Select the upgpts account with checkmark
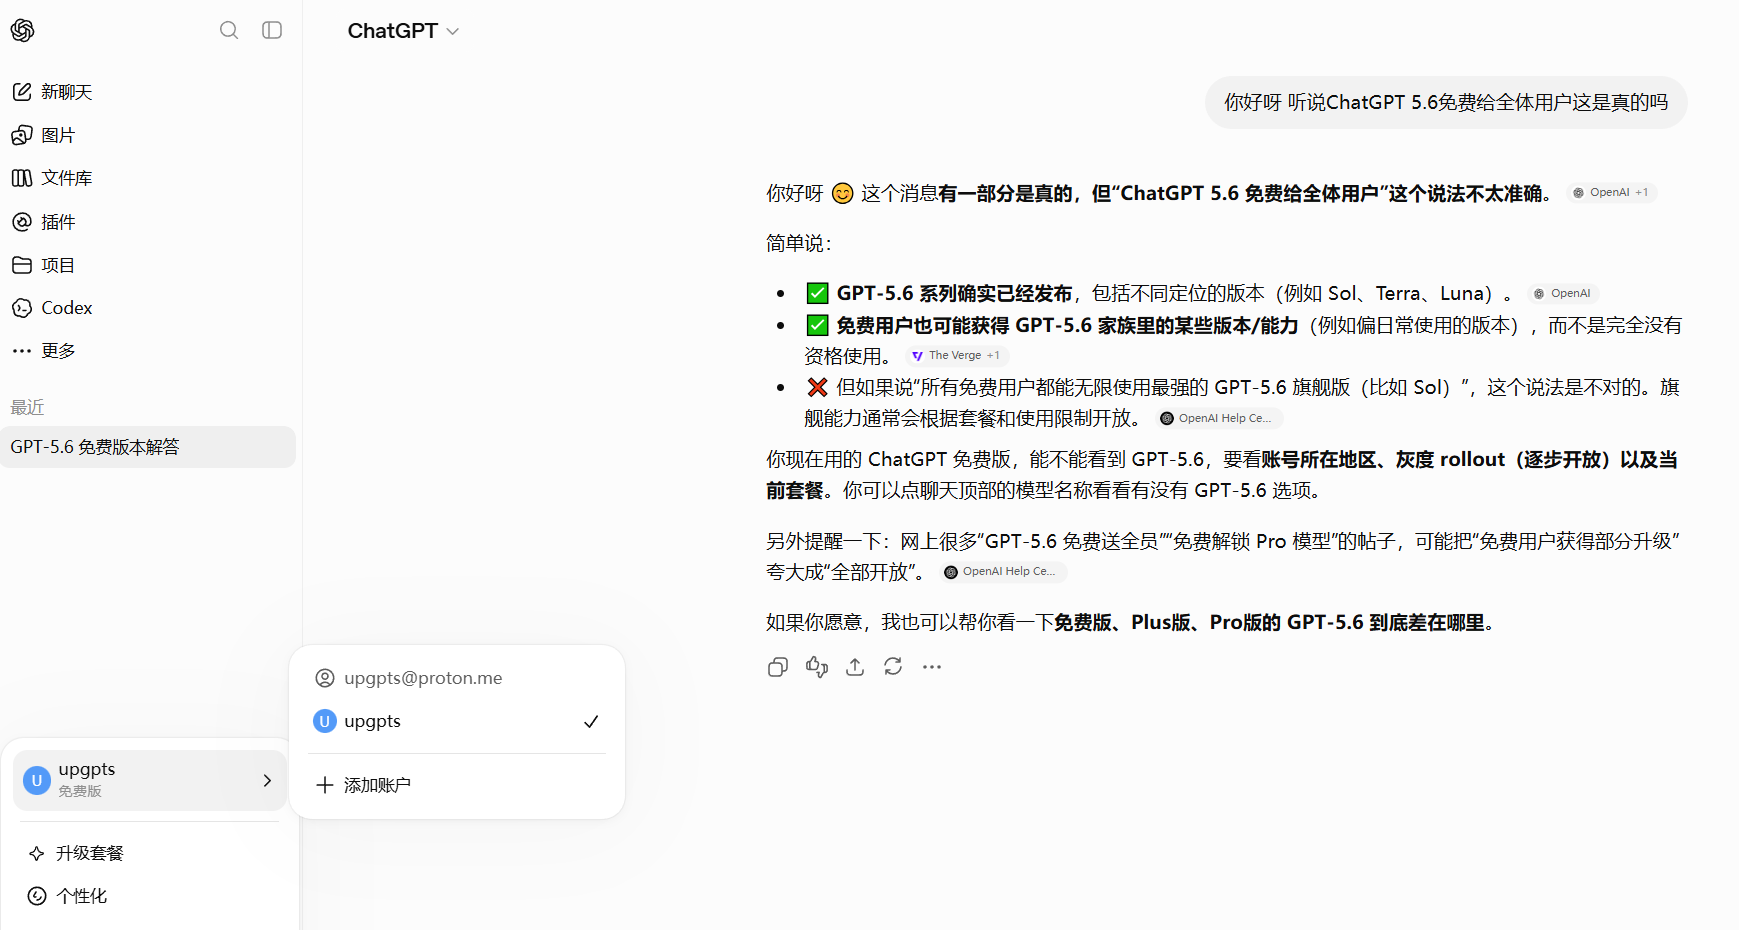This screenshot has width=1739, height=930. pos(457,722)
